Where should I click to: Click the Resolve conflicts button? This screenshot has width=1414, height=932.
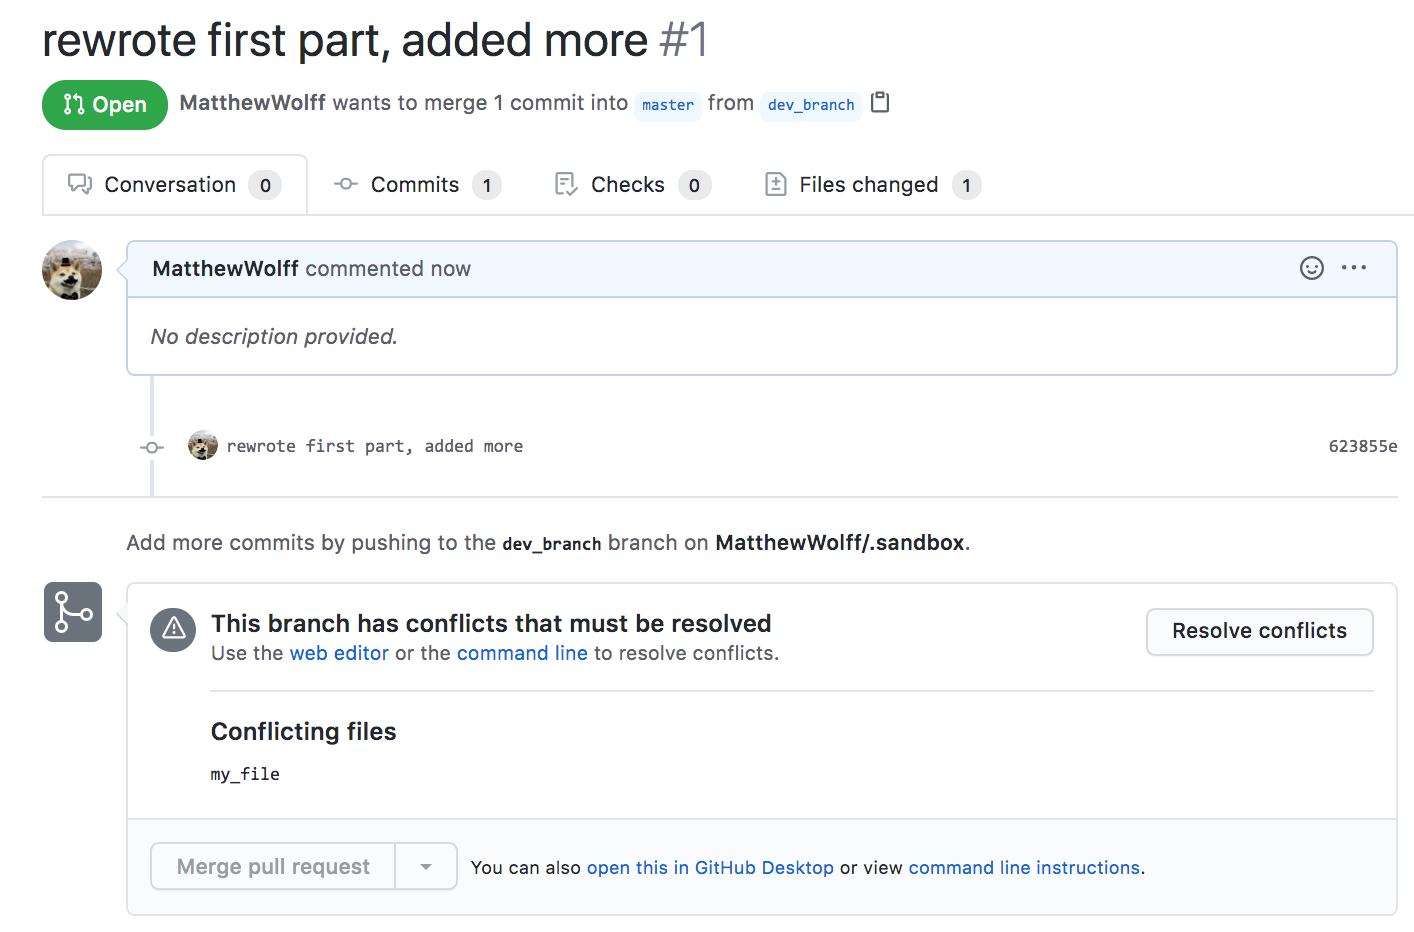[x=1259, y=631]
